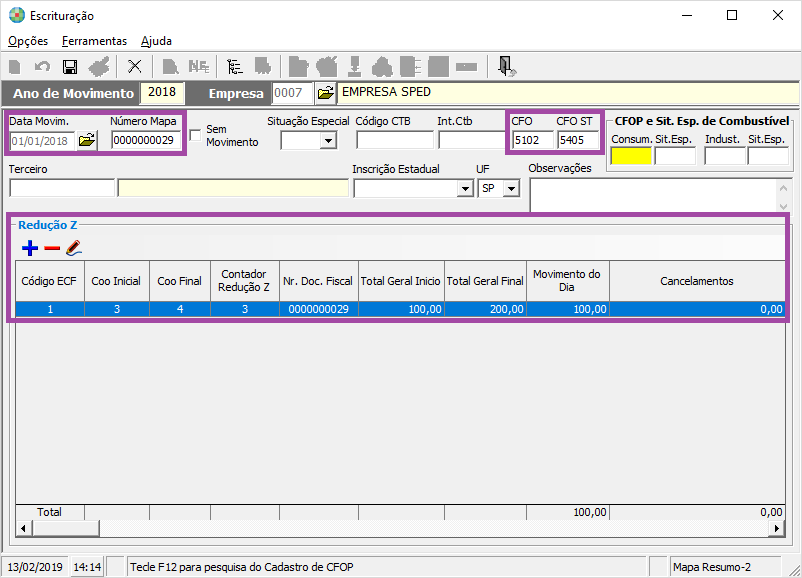The width and height of the screenshot is (802, 578).
Task: Click the Número Mapa input field
Action: point(145,140)
